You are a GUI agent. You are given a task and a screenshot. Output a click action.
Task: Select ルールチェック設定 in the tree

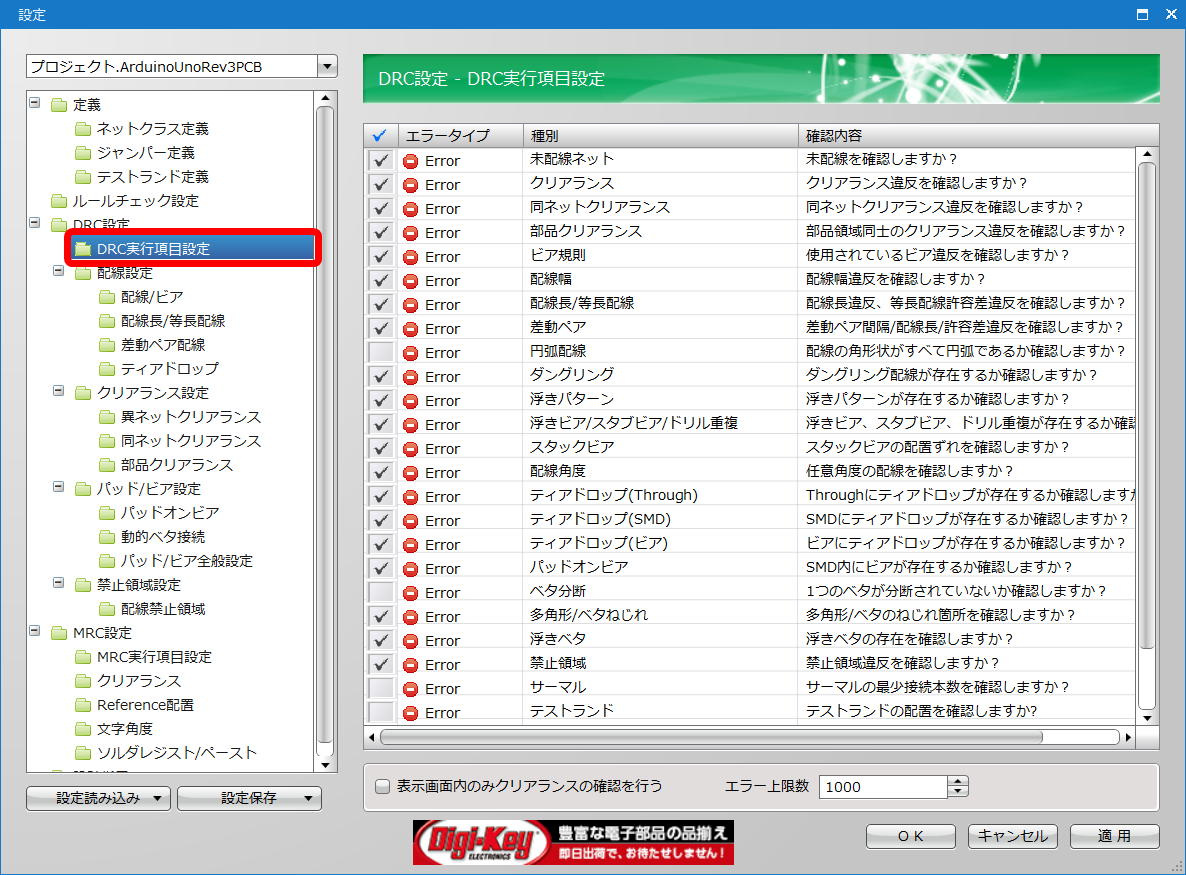(x=135, y=201)
